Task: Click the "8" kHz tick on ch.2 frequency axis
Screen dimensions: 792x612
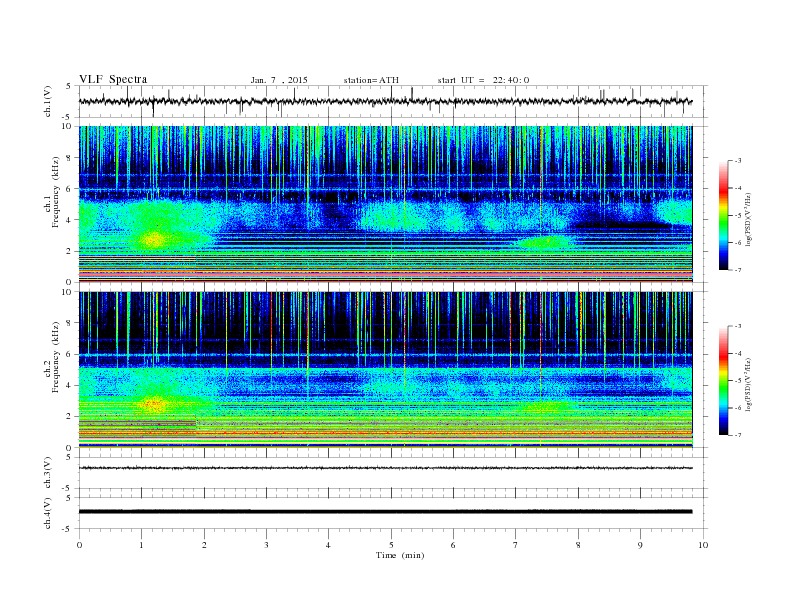Action: [70, 323]
